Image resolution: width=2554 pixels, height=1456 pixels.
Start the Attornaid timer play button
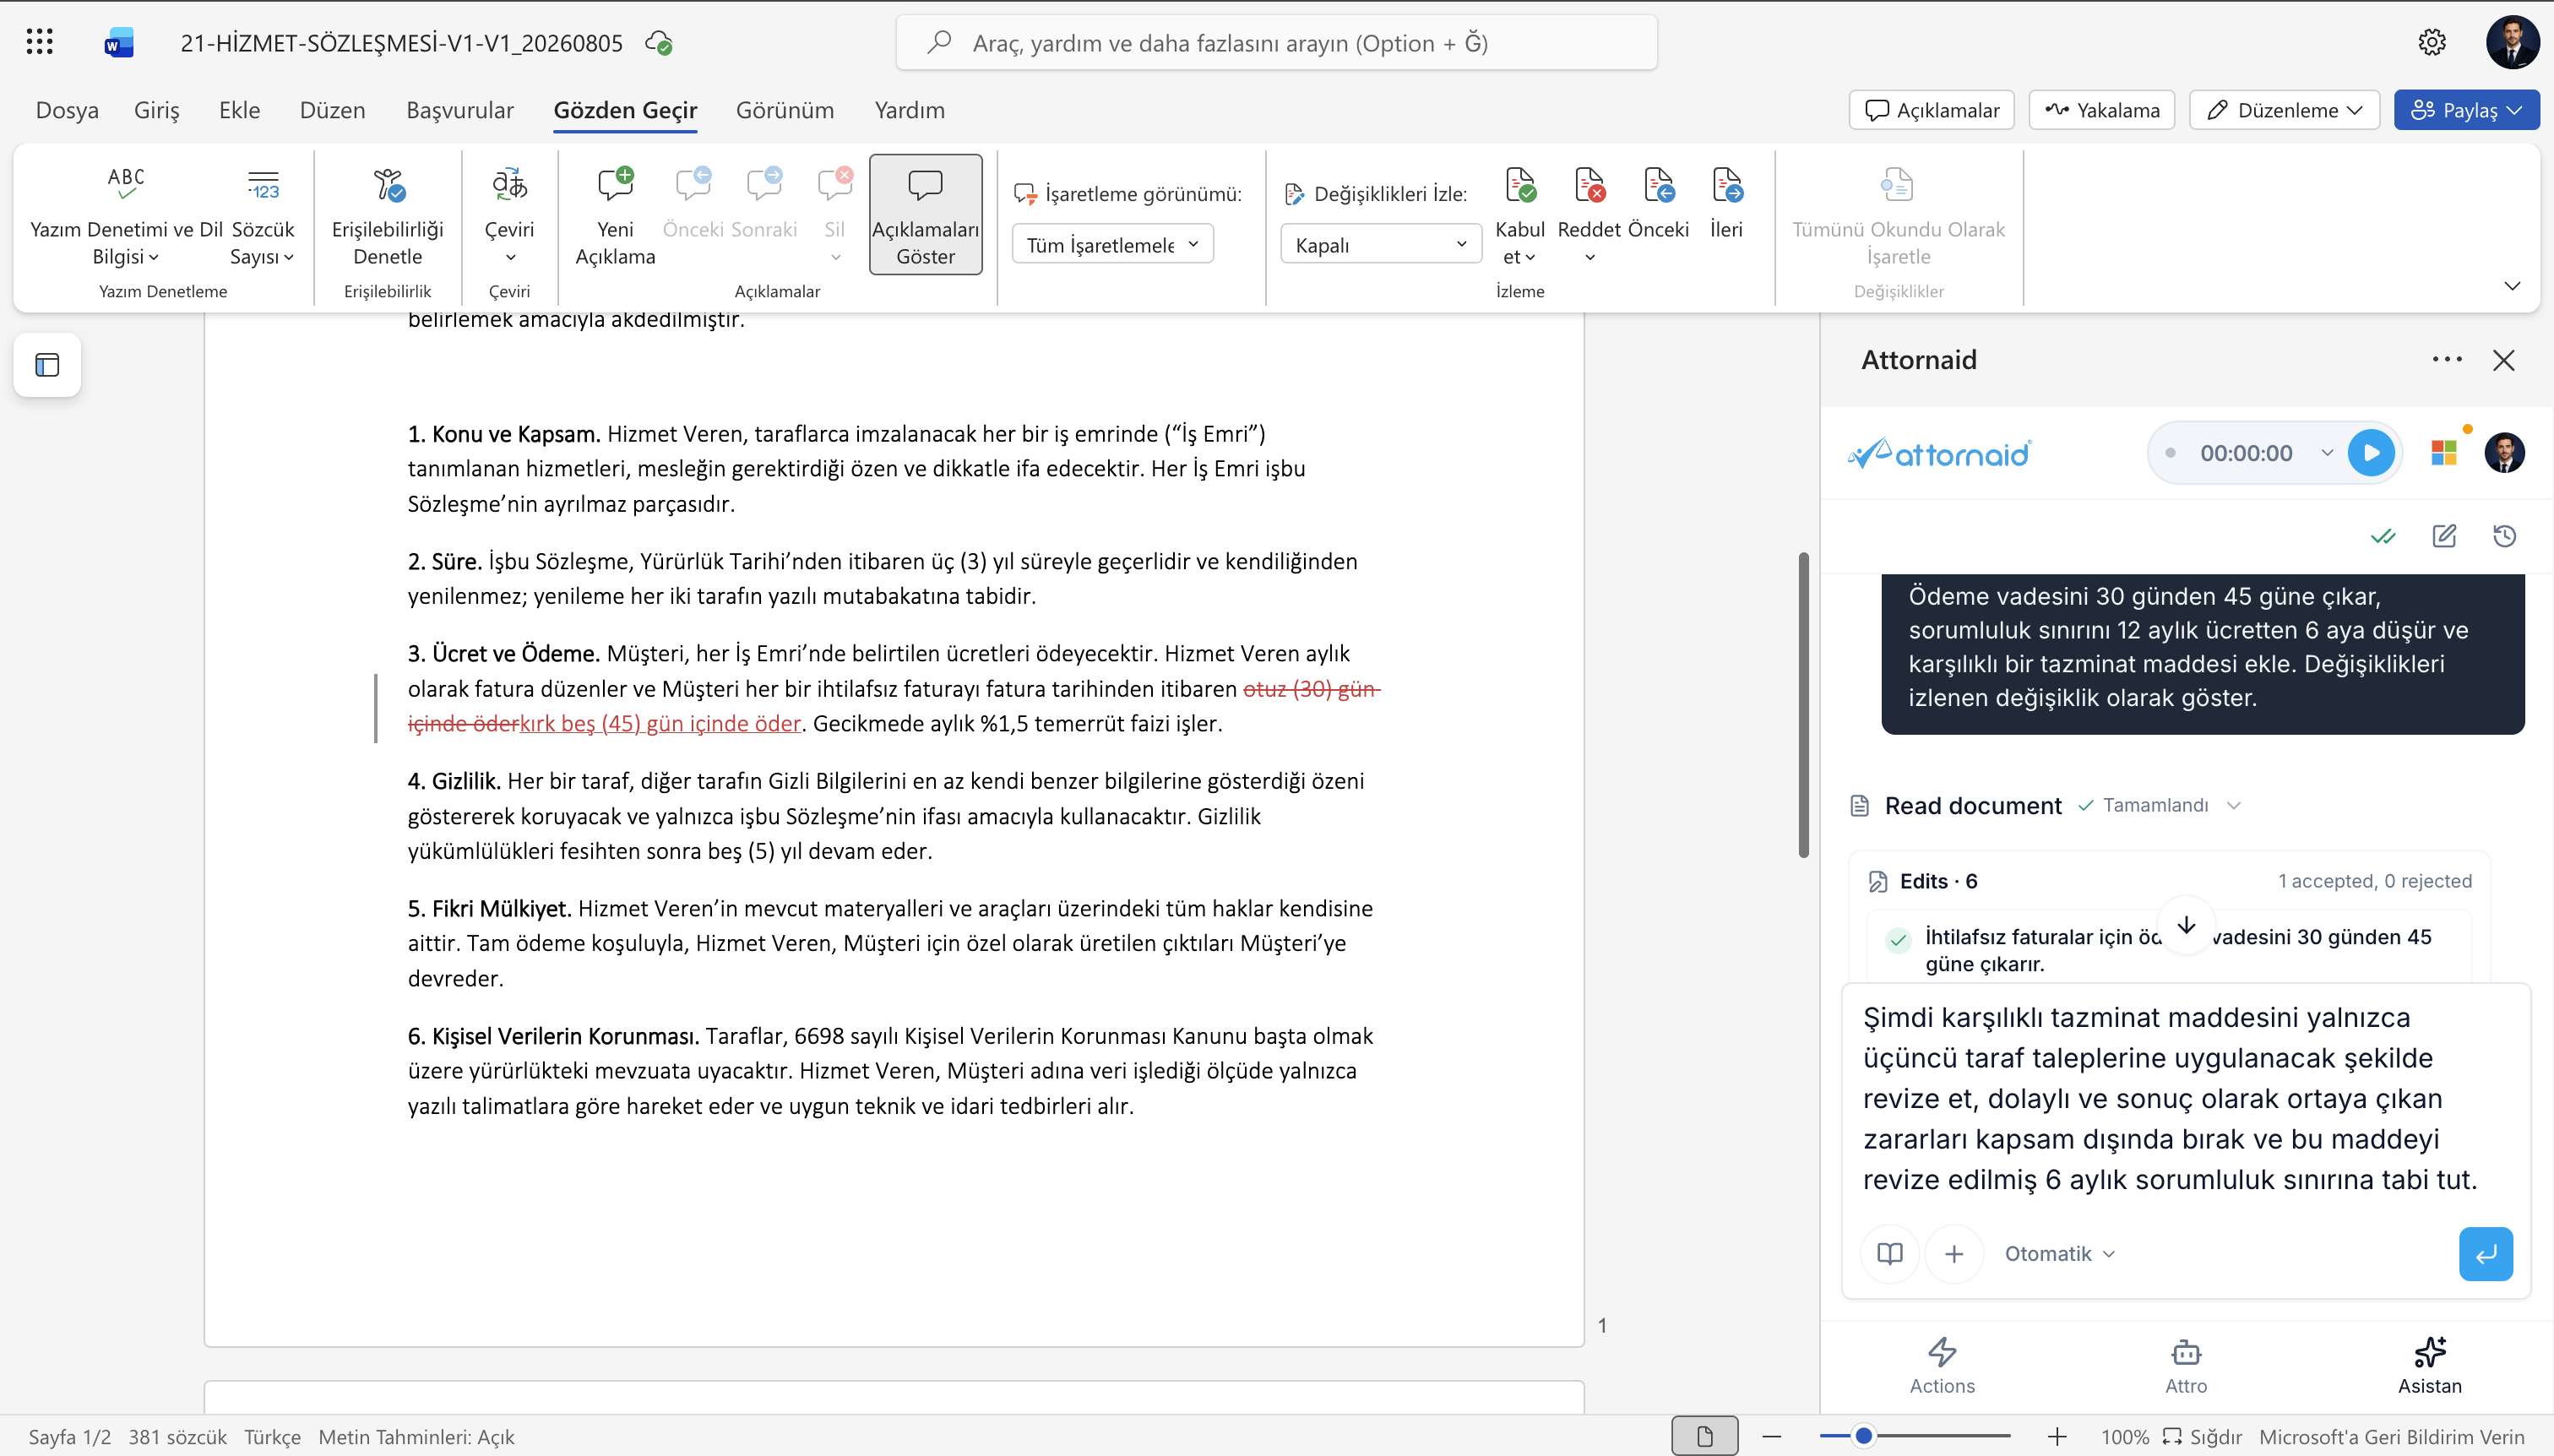click(x=2370, y=453)
